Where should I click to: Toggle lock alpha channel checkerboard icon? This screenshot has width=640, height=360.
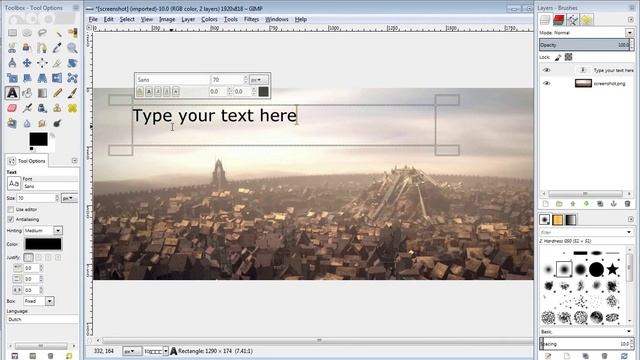click(x=568, y=57)
